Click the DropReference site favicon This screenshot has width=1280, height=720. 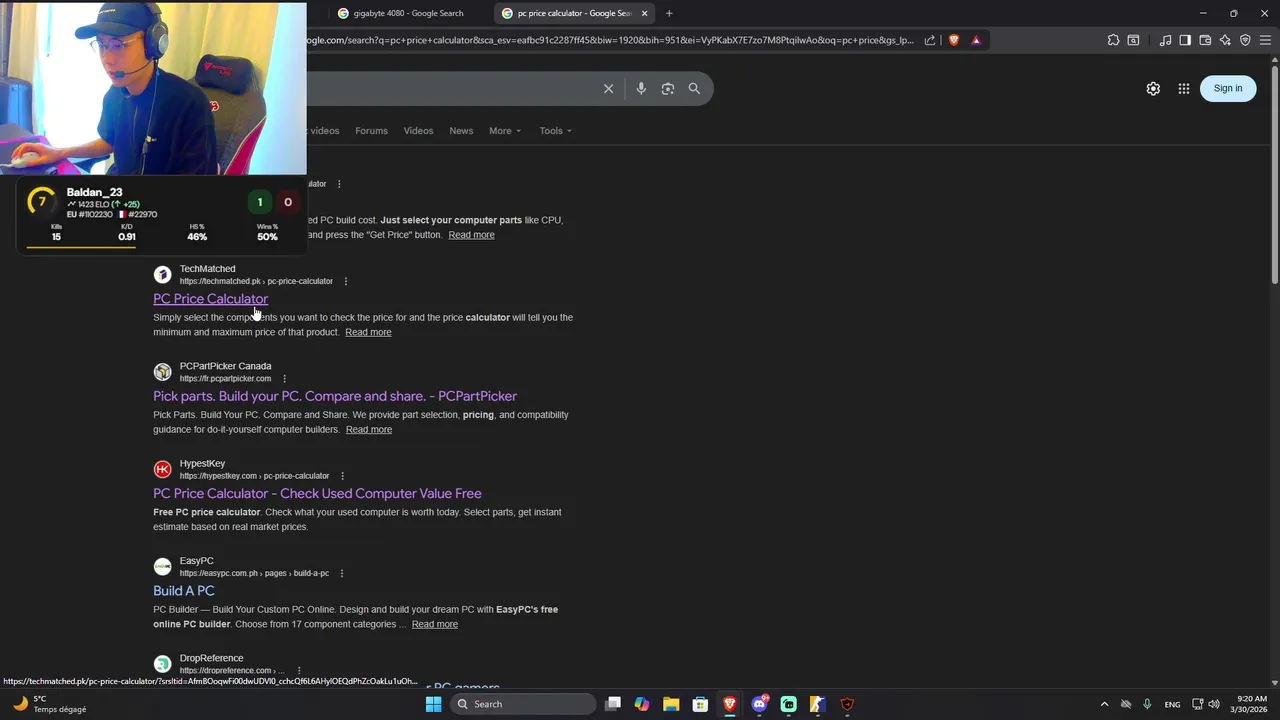tap(162, 664)
